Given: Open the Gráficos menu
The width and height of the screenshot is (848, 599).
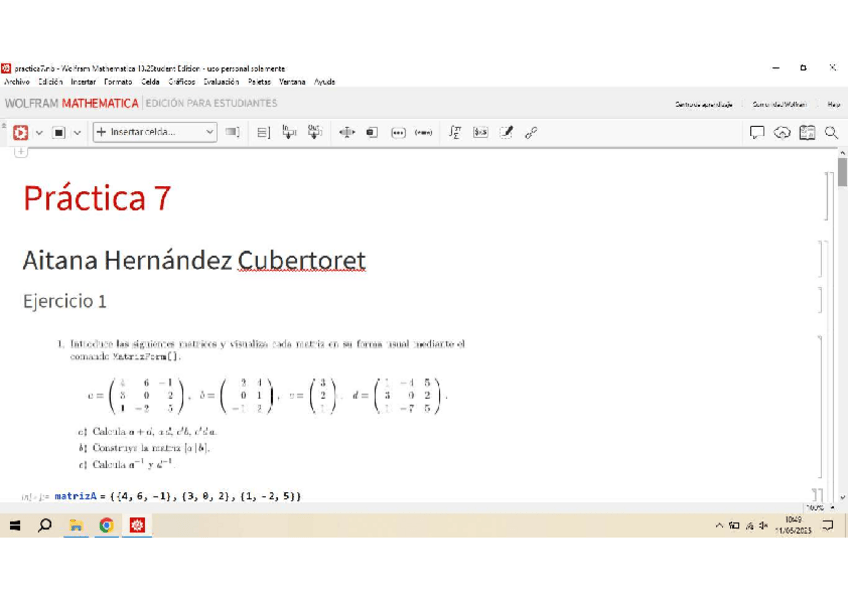Looking at the screenshot, I should [182, 82].
